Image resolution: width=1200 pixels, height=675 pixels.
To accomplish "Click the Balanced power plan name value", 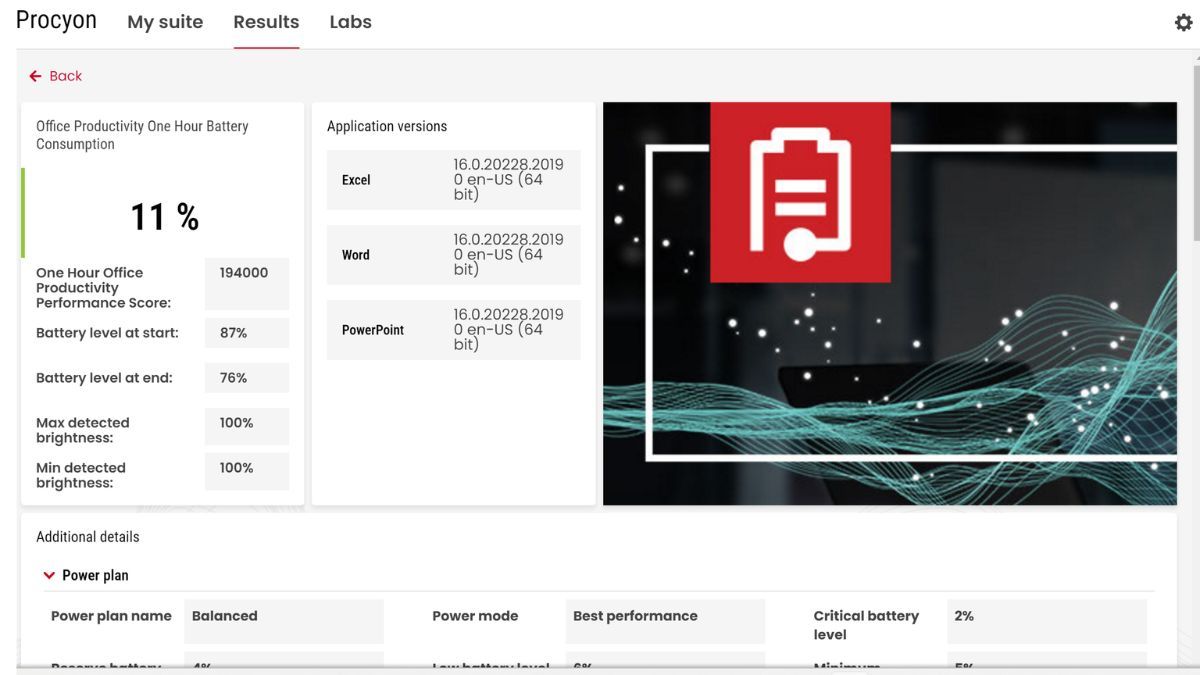I will pyautogui.click(x=284, y=621).
